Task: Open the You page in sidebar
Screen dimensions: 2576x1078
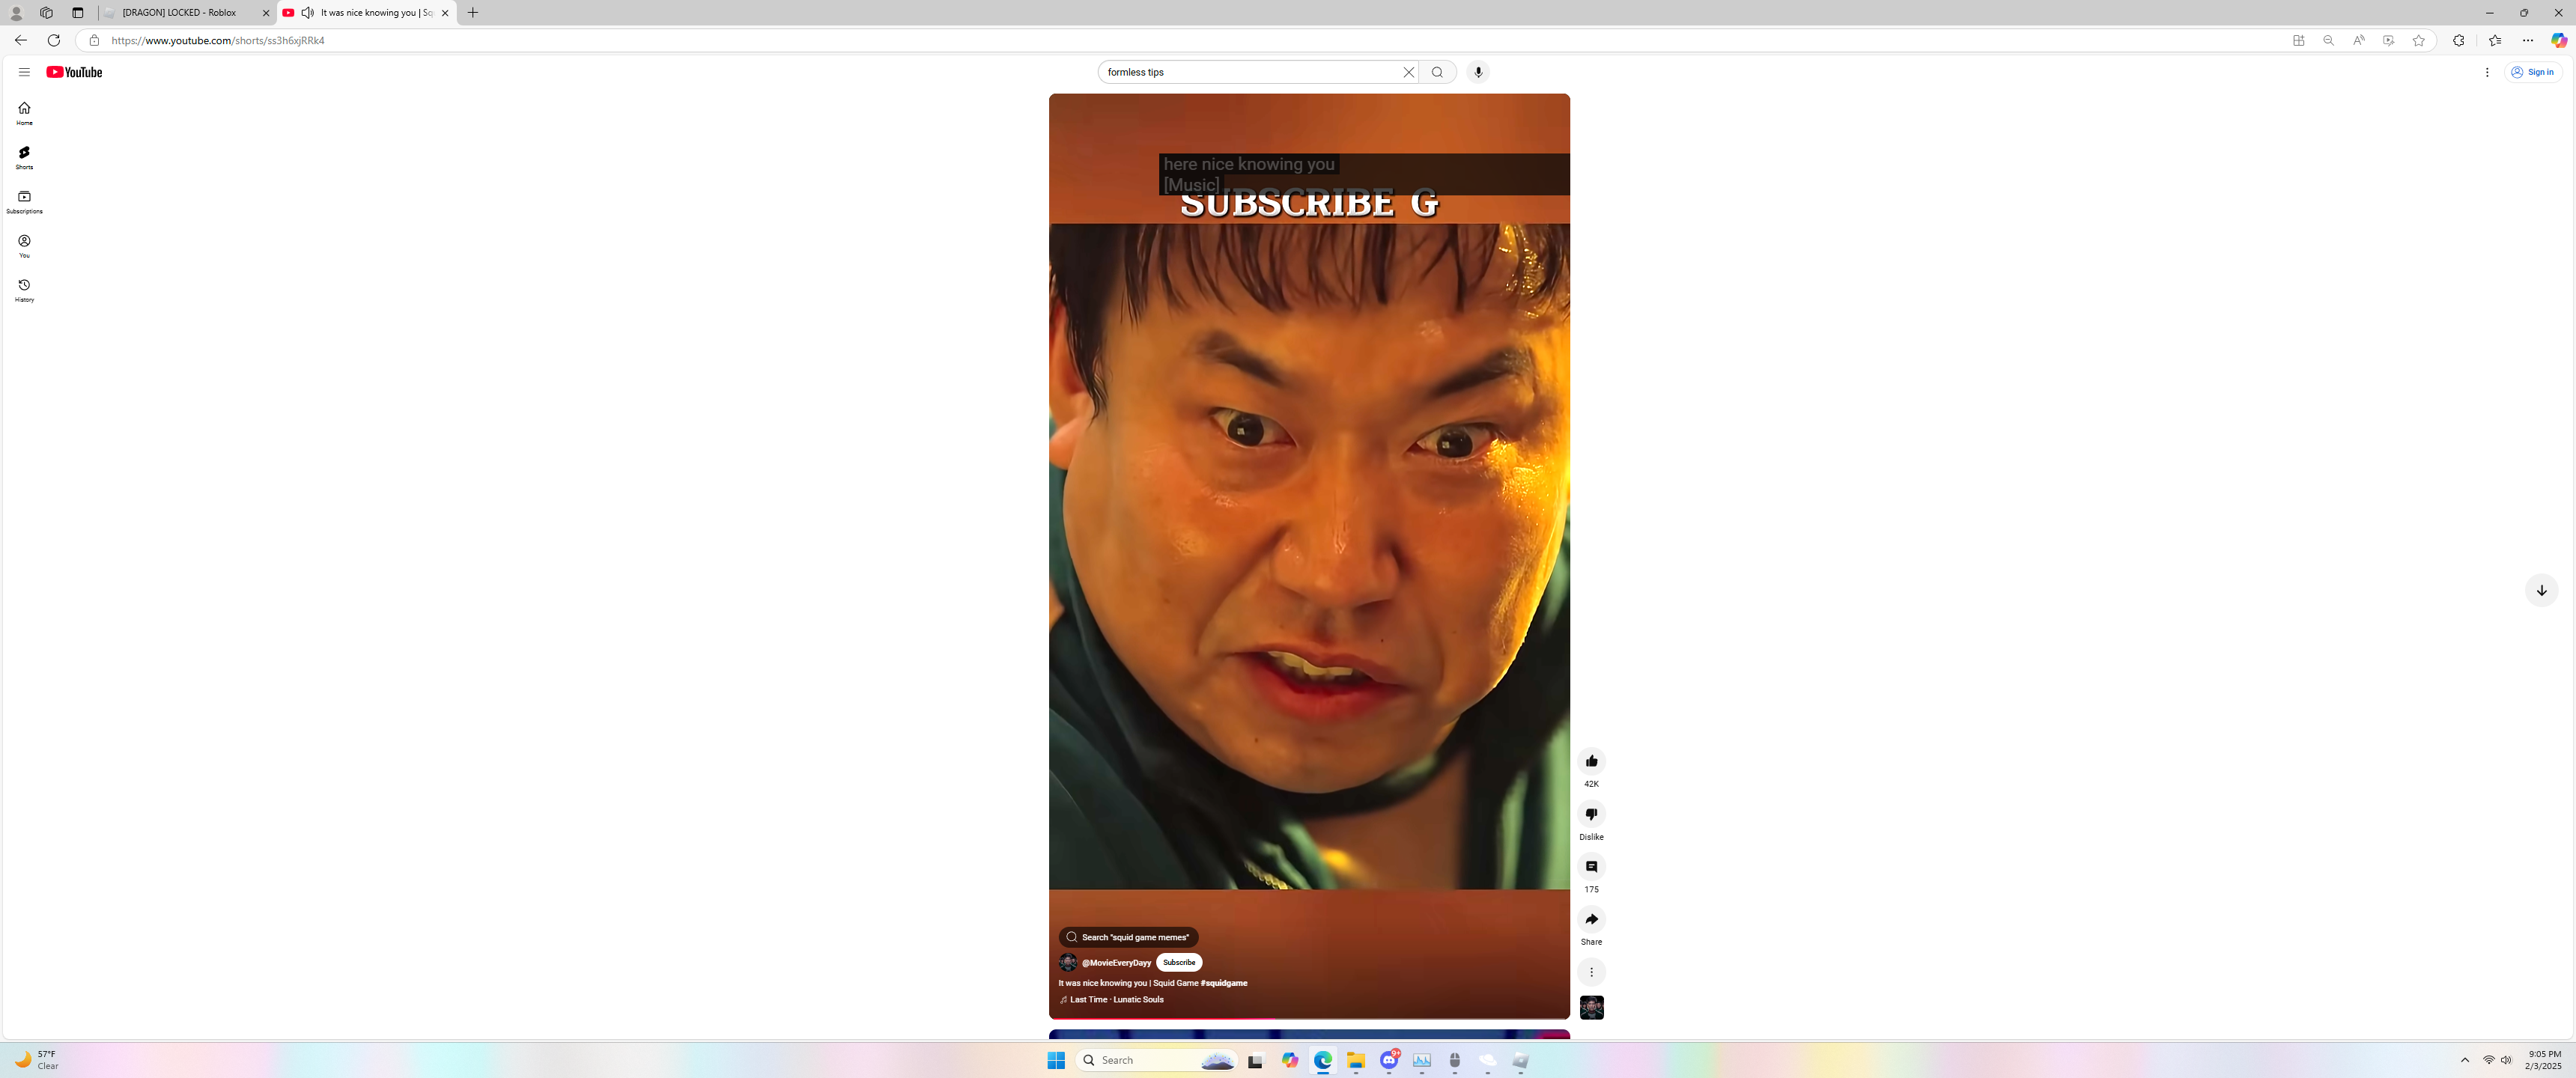Action: click(x=24, y=246)
